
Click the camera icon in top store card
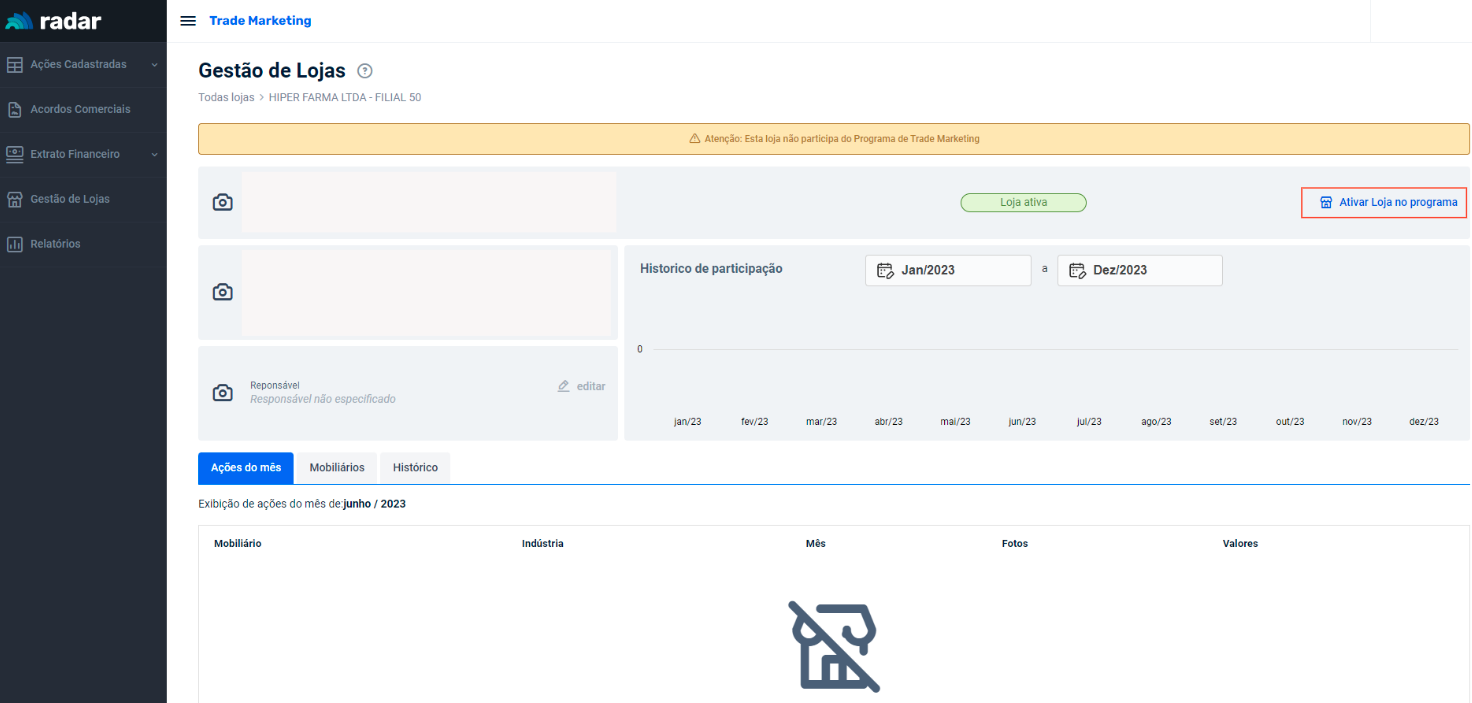pyautogui.click(x=223, y=202)
